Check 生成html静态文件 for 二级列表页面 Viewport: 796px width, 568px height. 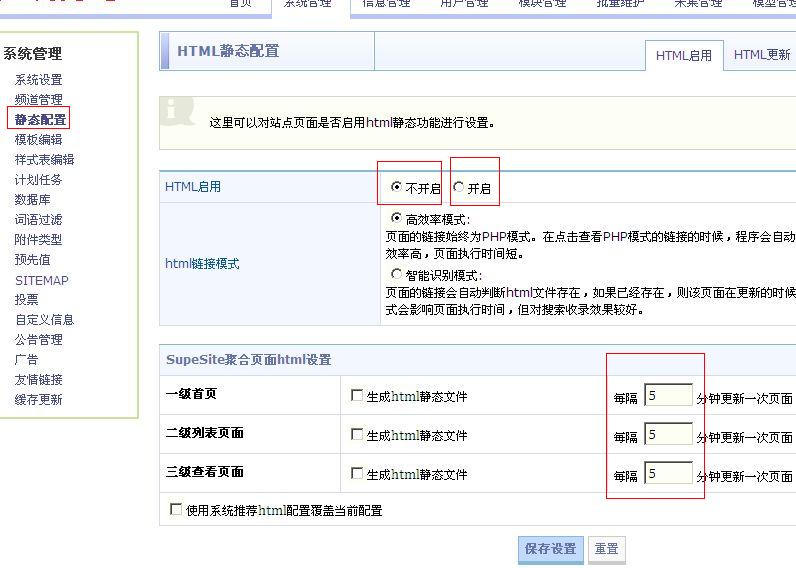coord(357,434)
